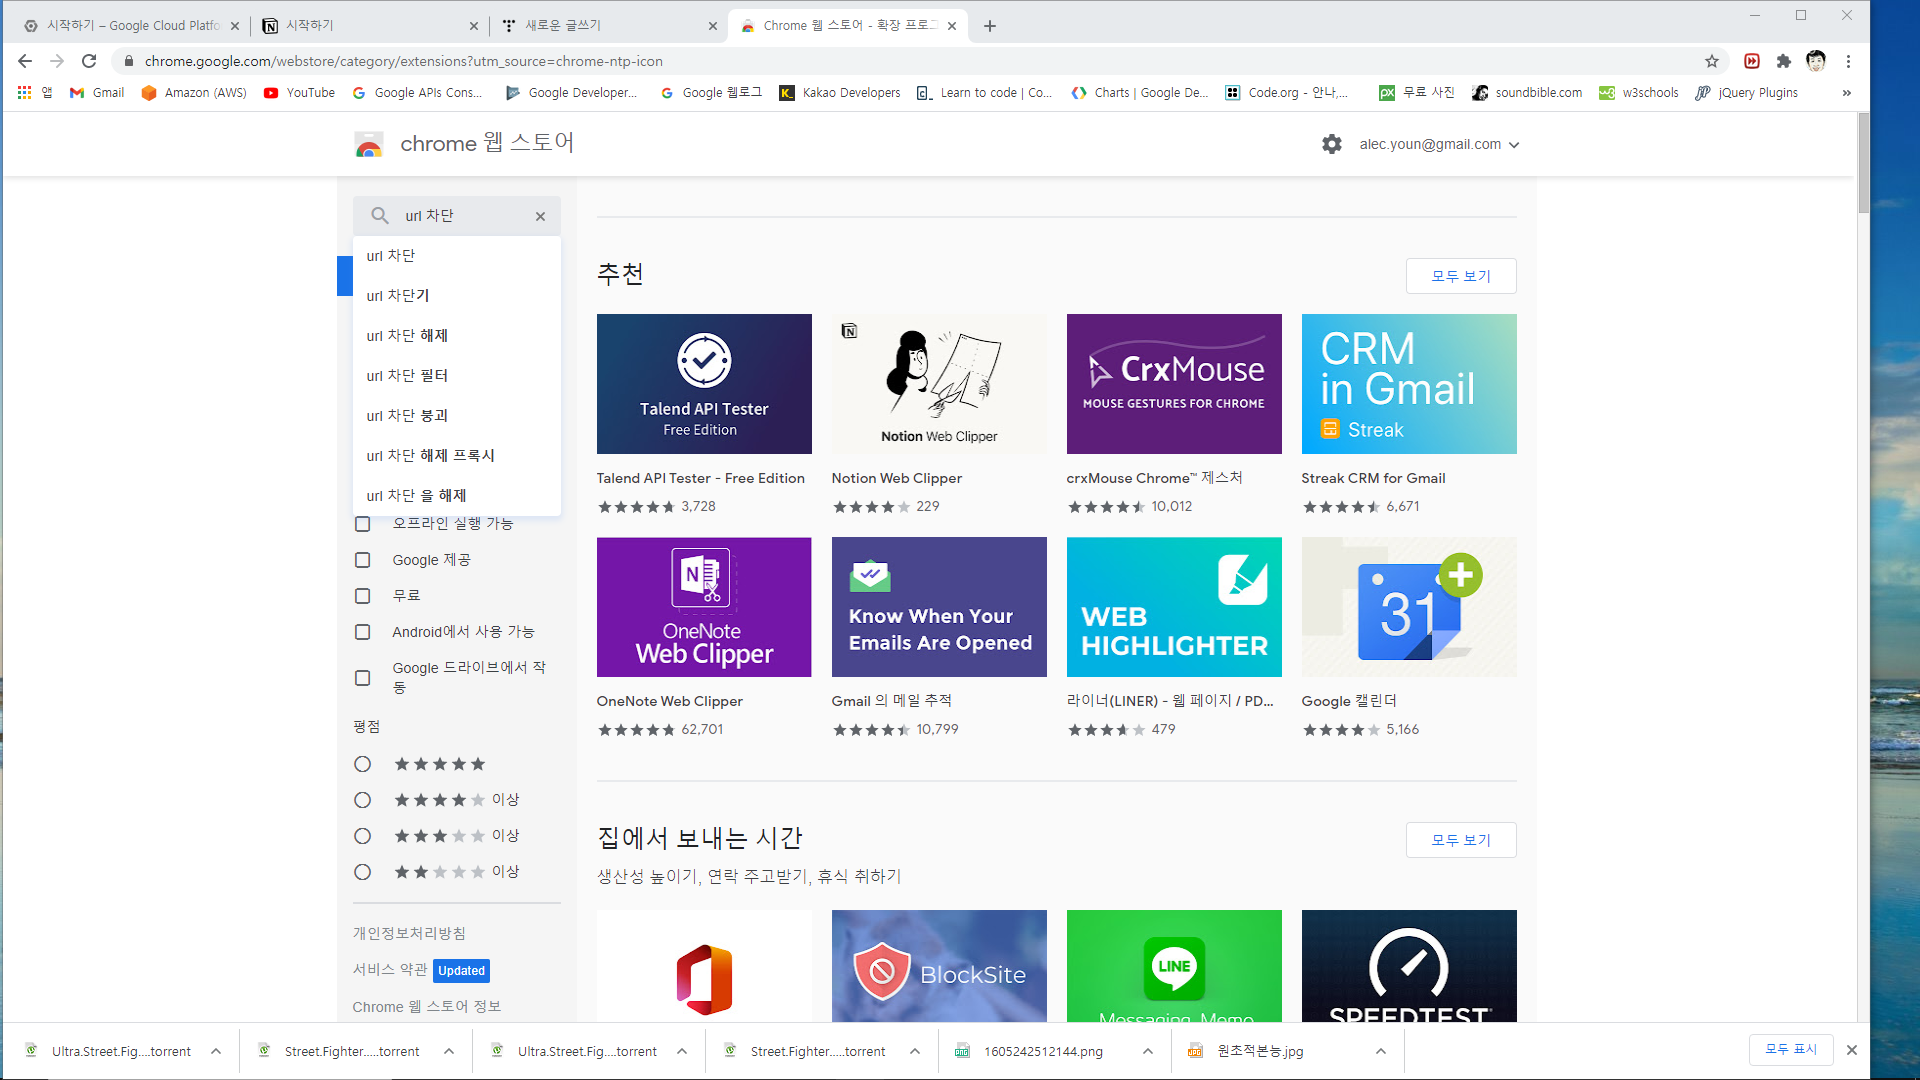Open options for 원초적본능.jpg download
The height and width of the screenshot is (1080, 1920).
pyautogui.click(x=1380, y=1051)
